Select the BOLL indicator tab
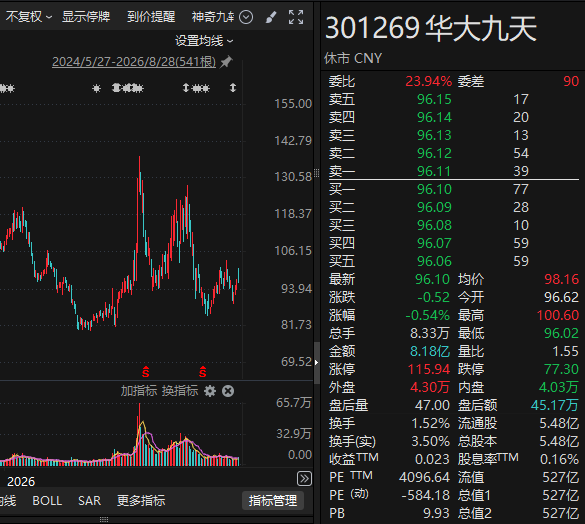 click(47, 500)
